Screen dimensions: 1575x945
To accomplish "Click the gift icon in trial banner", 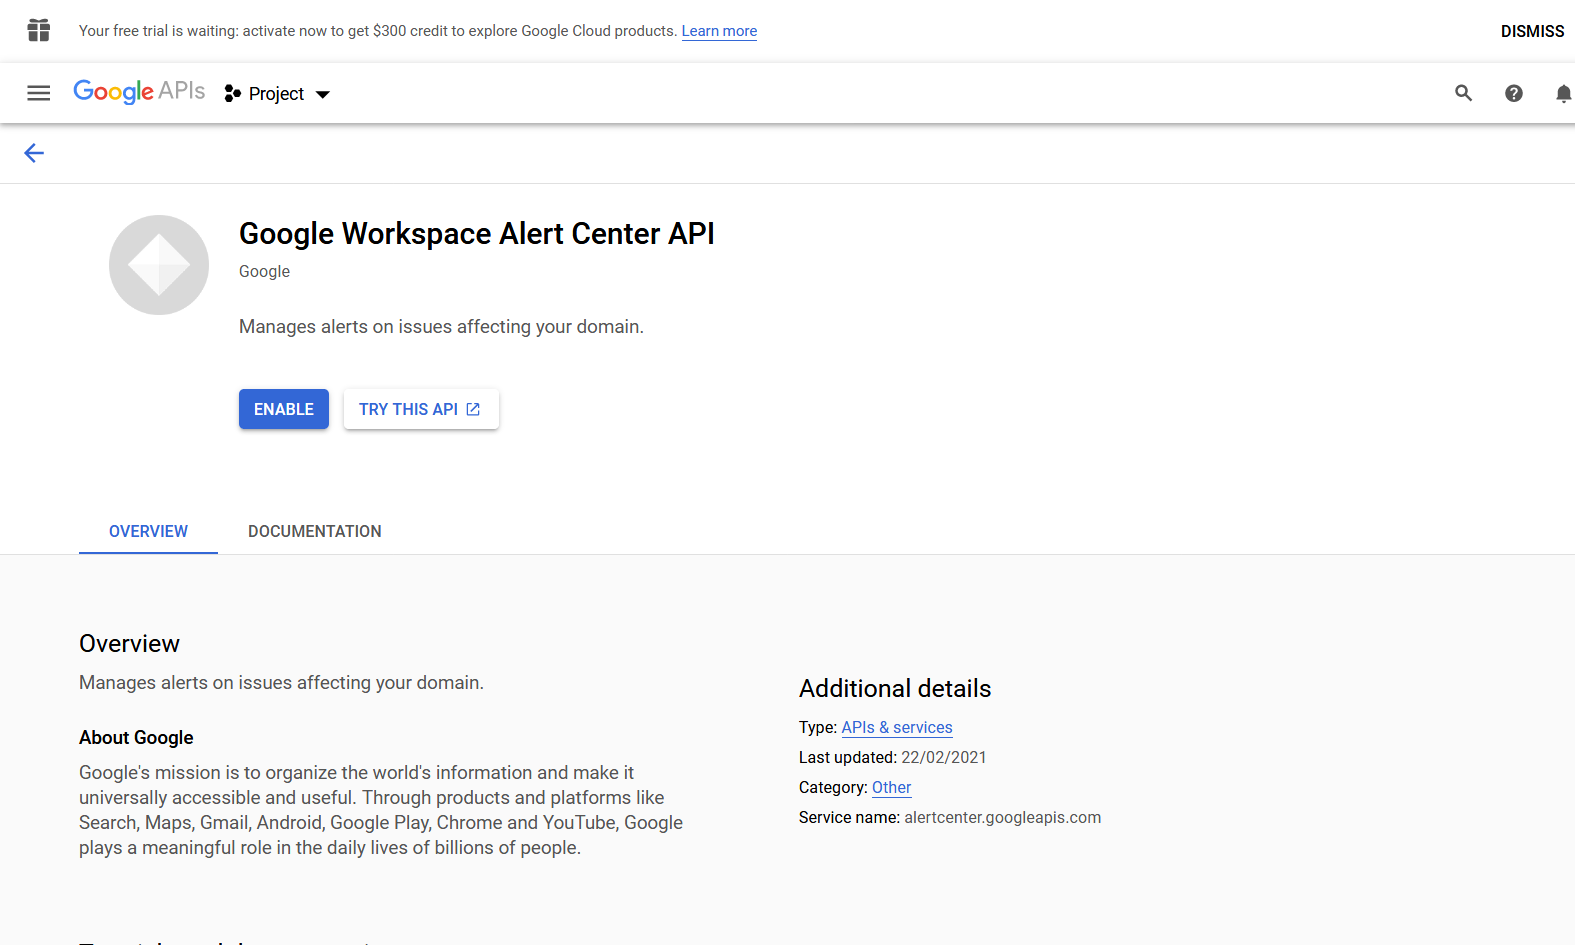I will coord(38,31).
